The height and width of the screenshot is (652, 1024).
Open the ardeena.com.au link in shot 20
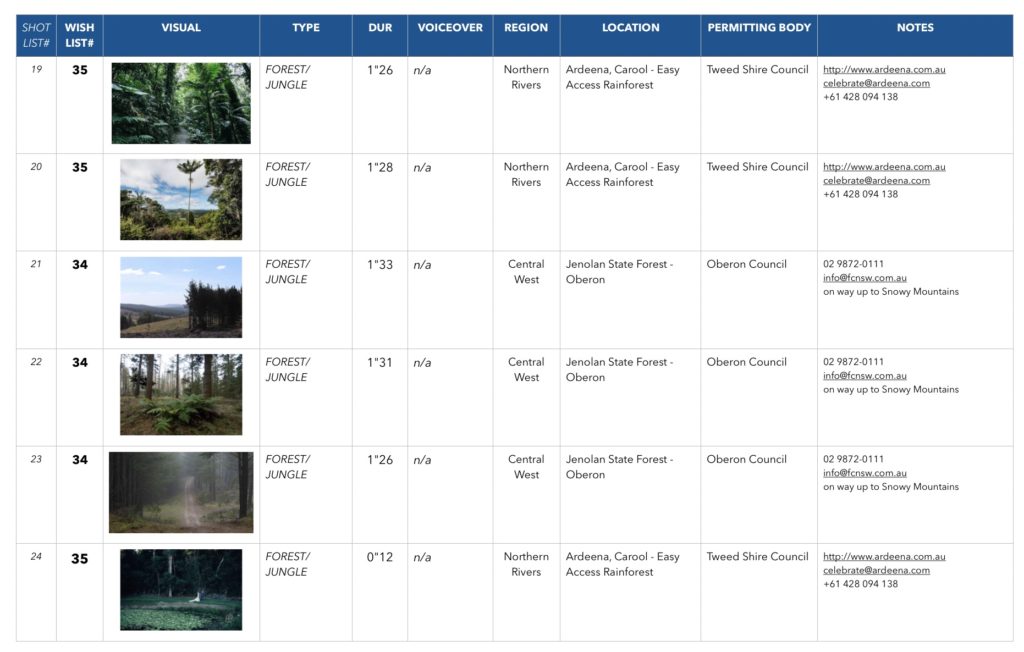[x=884, y=167]
